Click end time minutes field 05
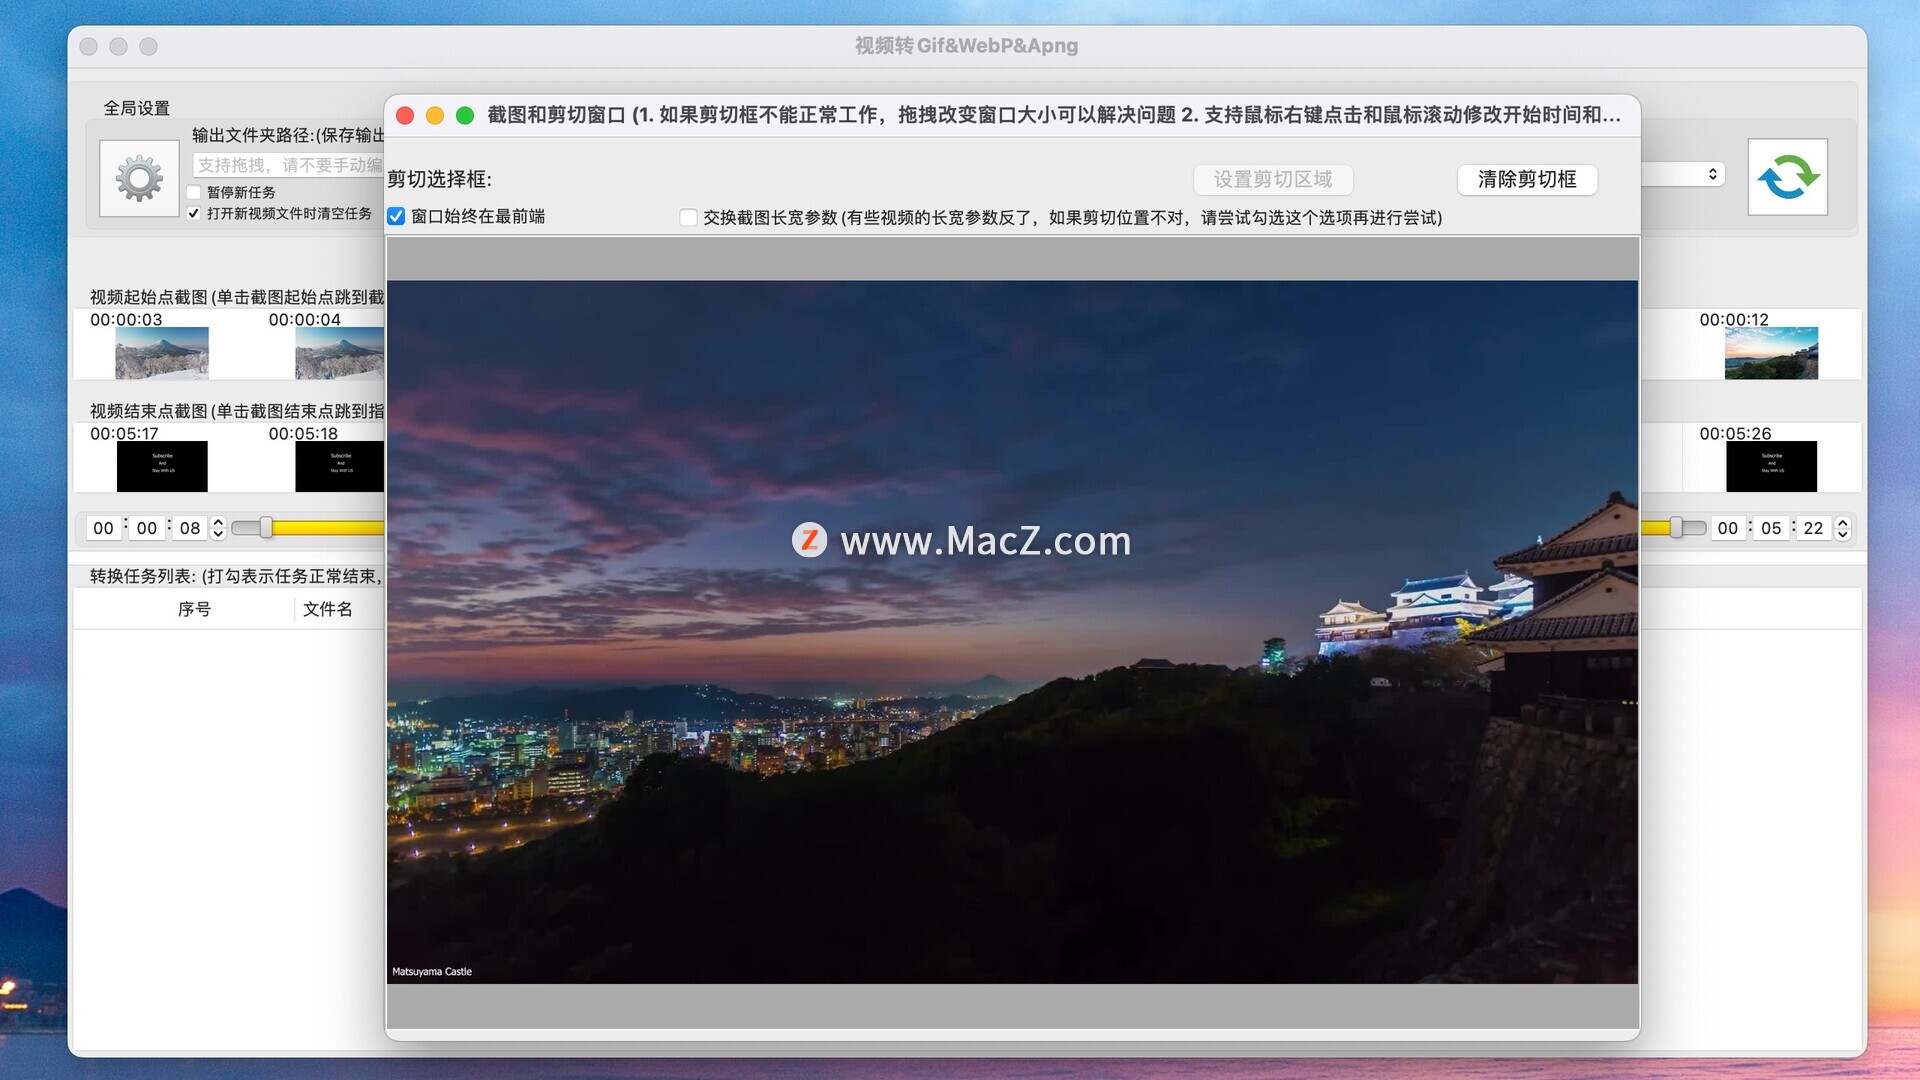The image size is (1920, 1080). [x=1771, y=528]
